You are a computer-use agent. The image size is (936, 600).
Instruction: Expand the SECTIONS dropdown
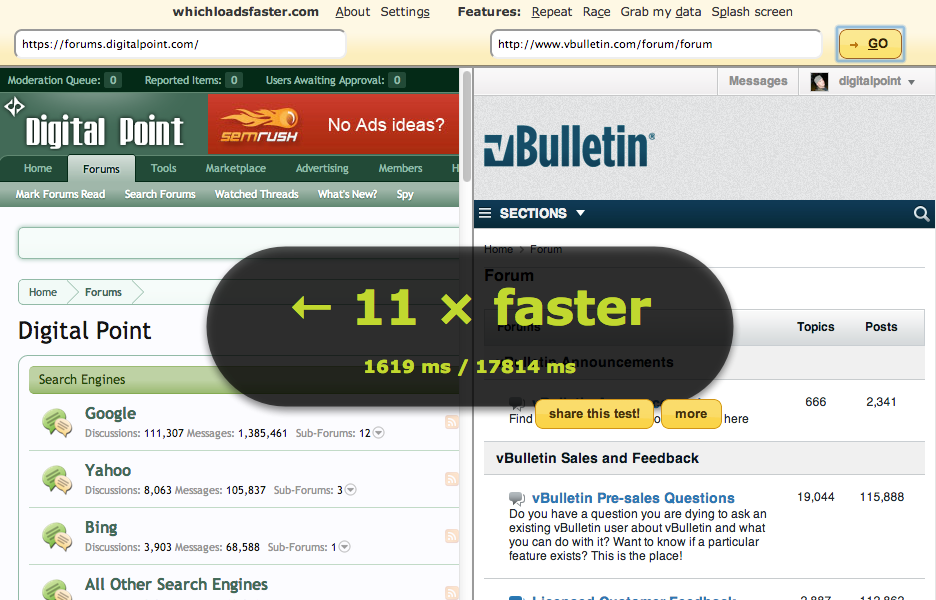pyautogui.click(x=580, y=213)
